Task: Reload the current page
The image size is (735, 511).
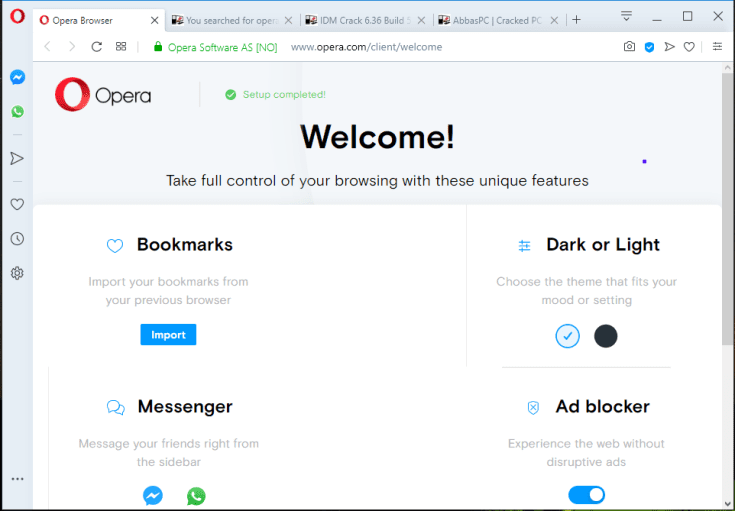Action: (97, 46)
